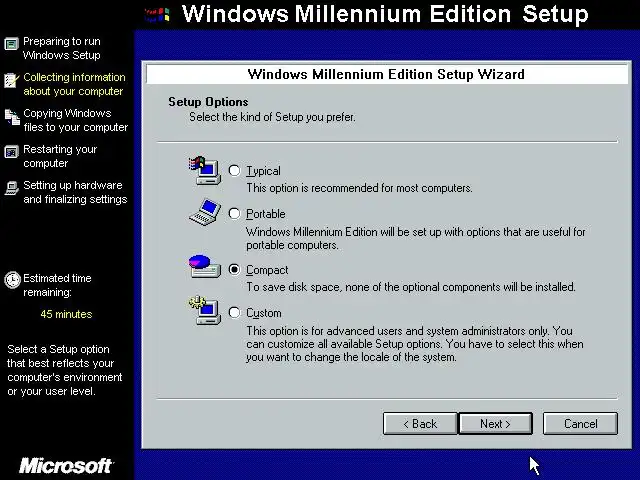Click the Estimated time clock icon

click(12, 280)
